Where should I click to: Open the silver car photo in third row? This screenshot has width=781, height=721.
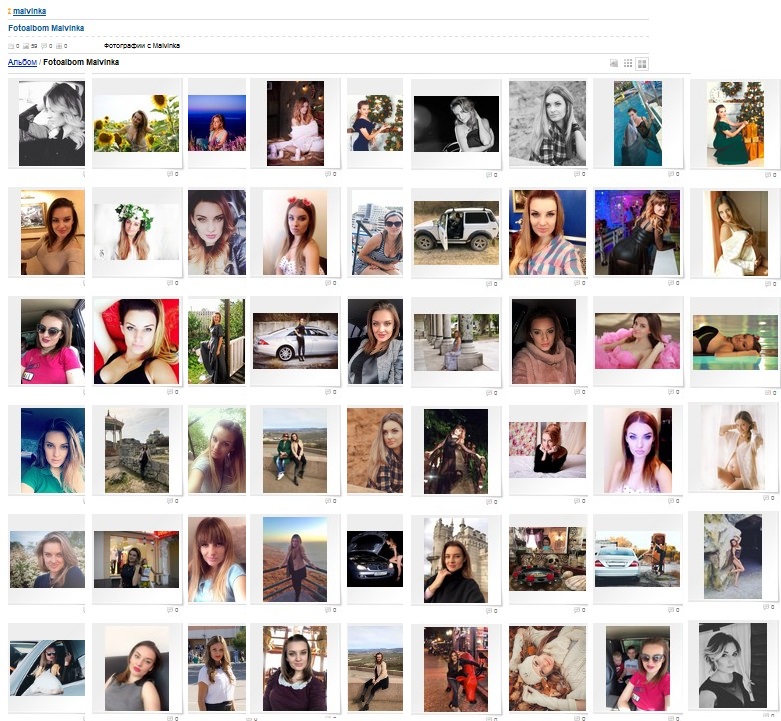coord(295,340)
